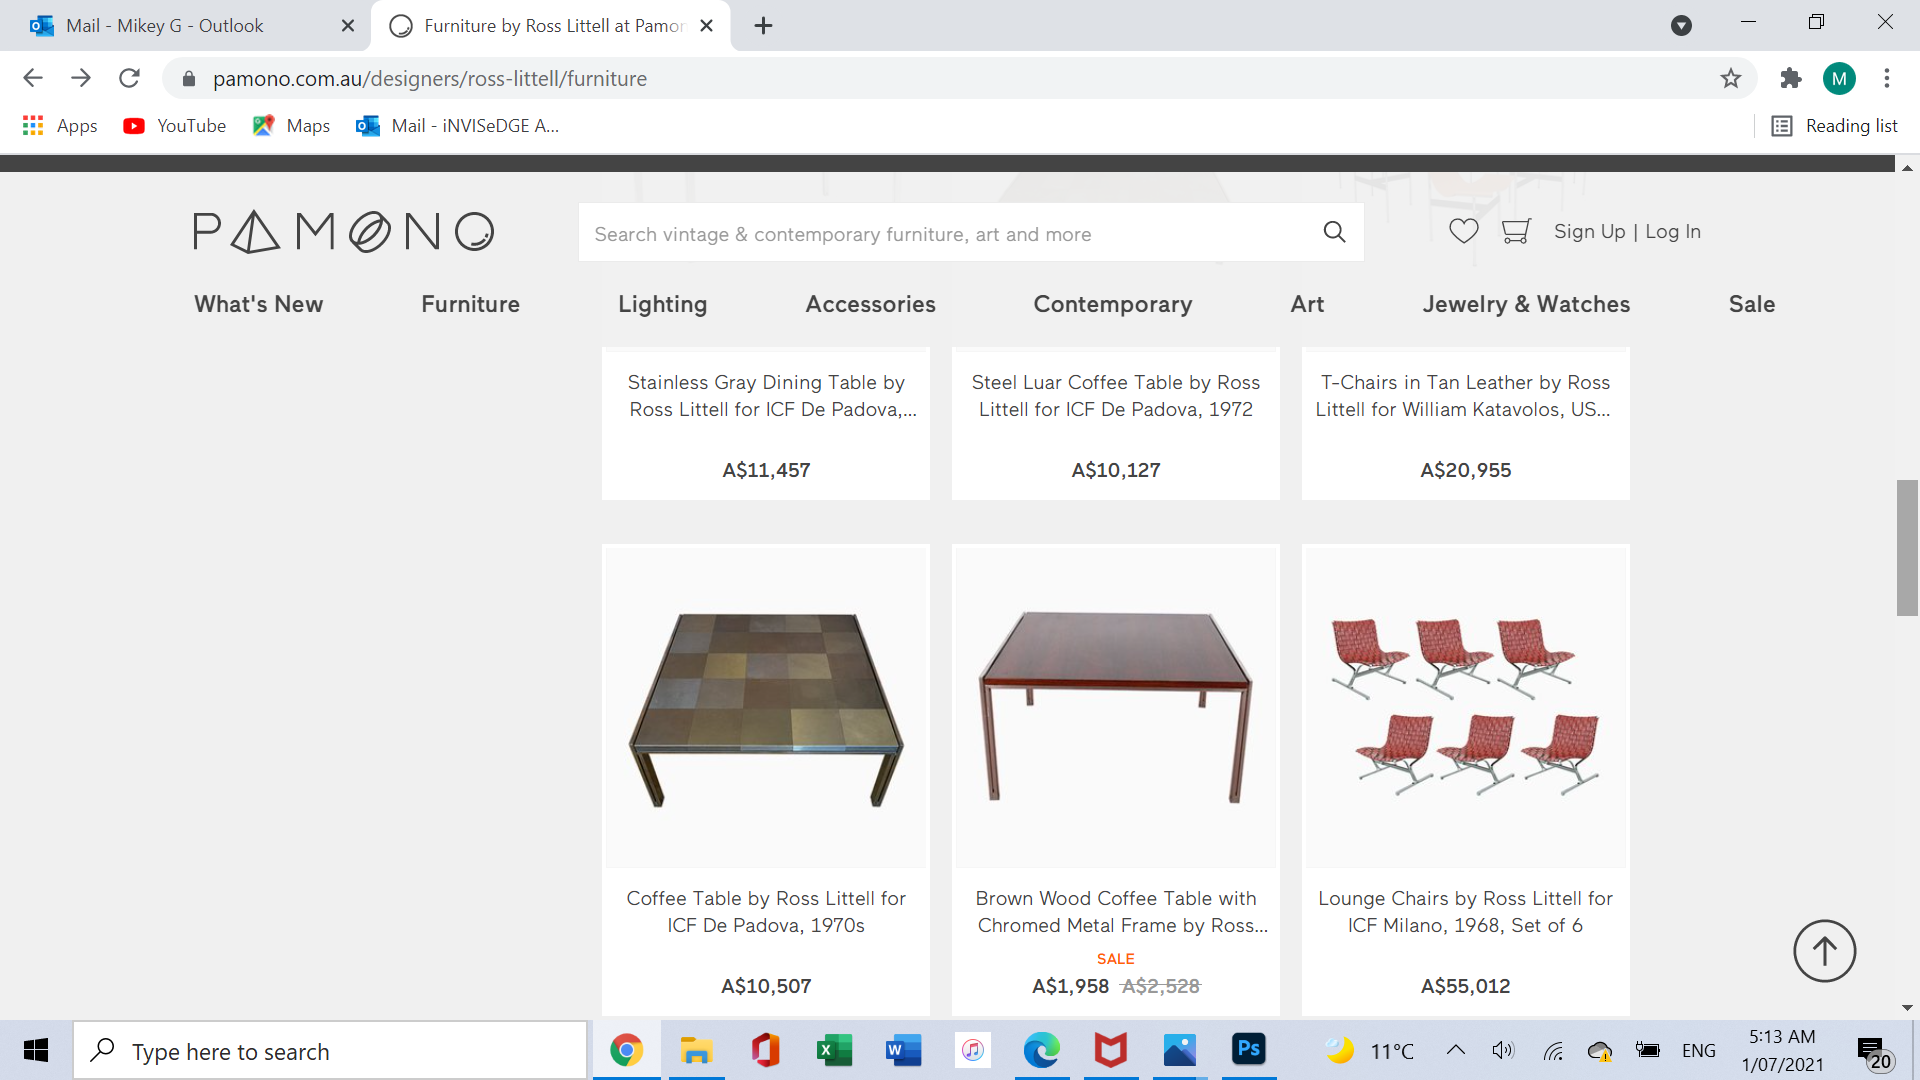Image resolution: width=1920 pixels, height=1080 pixels.
Task: Bookmark page with the star icon
Action: [x=1731, y=78]
